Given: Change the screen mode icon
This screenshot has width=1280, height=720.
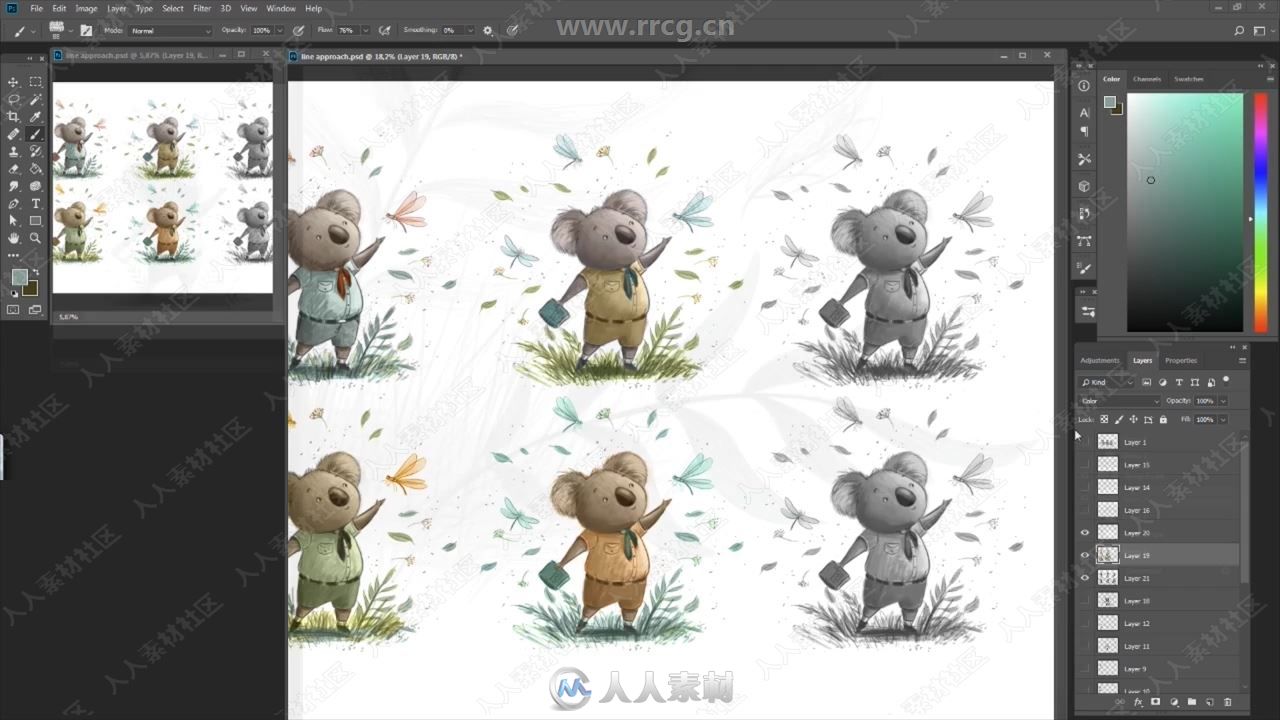Looking at the screenshot, I should click(35, 310).
